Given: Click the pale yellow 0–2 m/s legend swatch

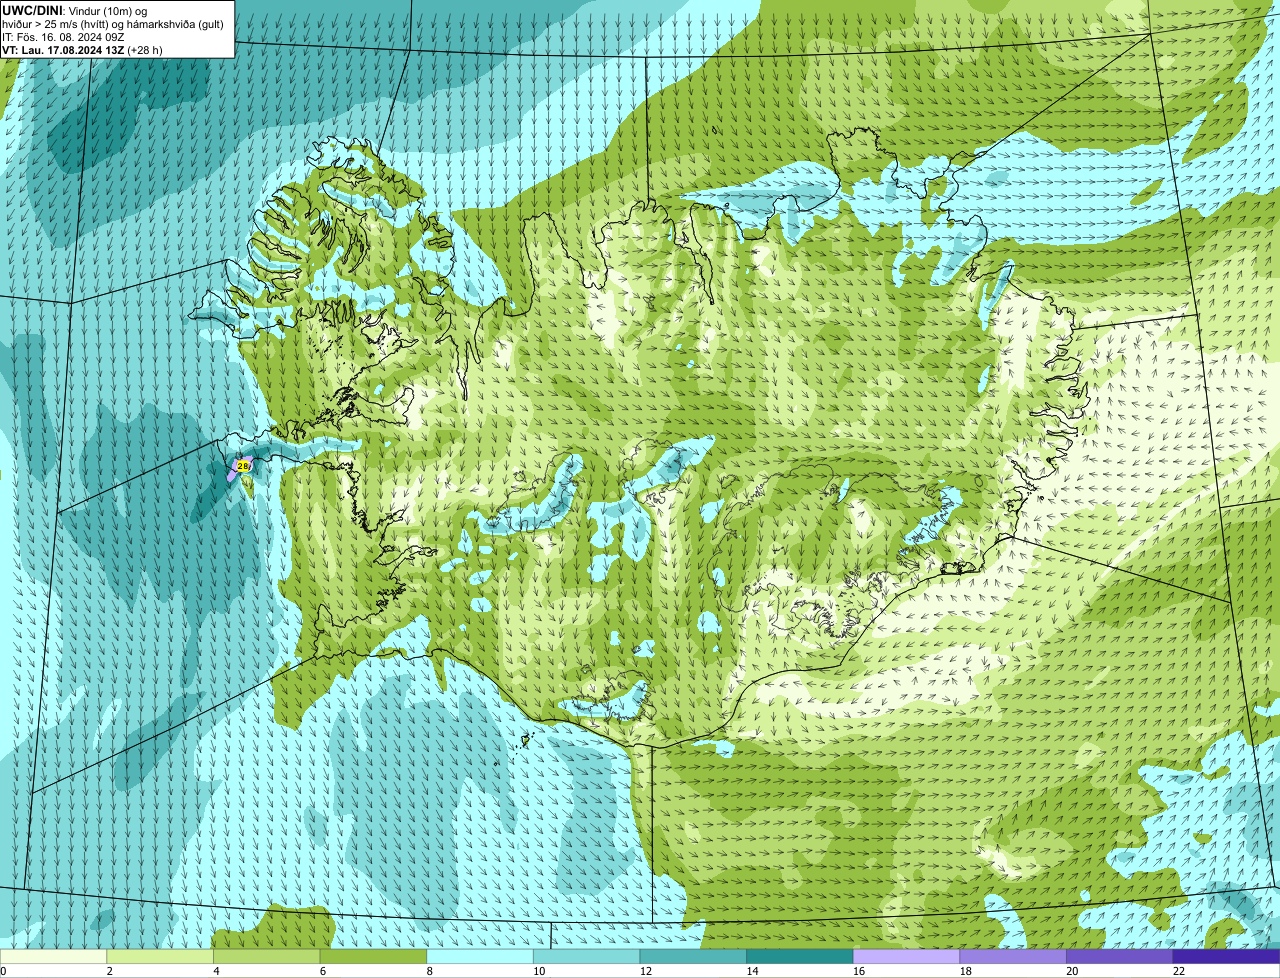Looking at the screenshot, I should (x=53, y=956).
